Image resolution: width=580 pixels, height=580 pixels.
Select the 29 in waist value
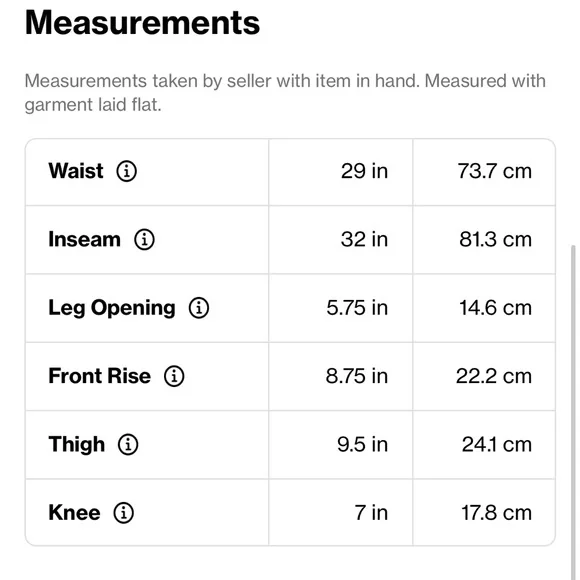[364, 171]
